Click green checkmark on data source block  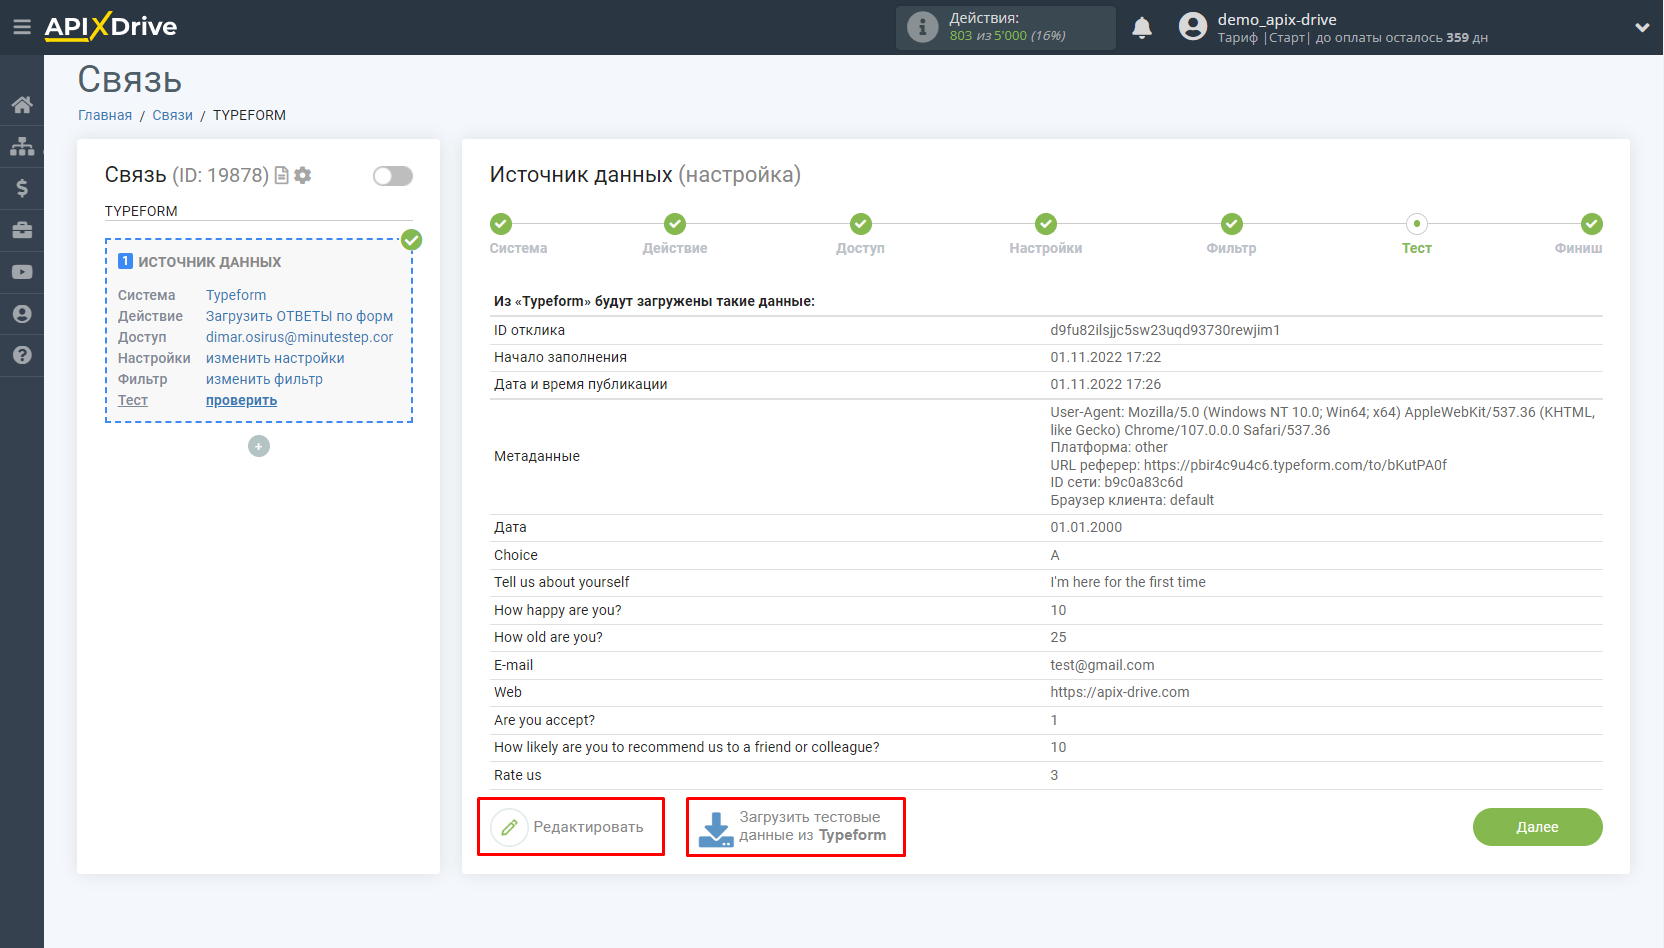pyautogui.click(x=411, y=240)
